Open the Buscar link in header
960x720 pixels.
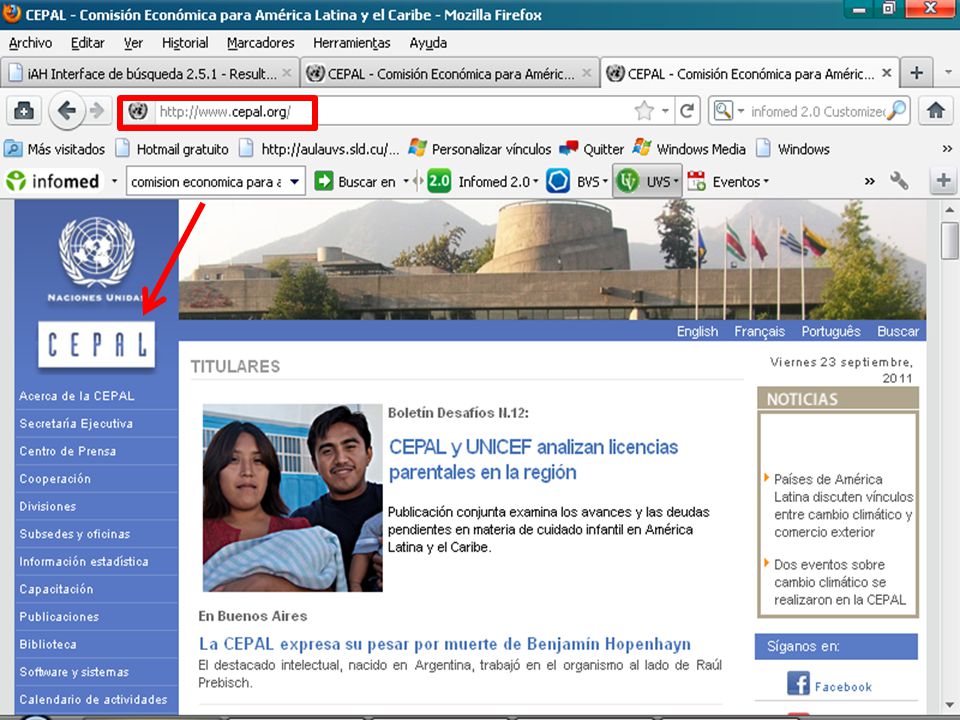click(x=898, y=331)
